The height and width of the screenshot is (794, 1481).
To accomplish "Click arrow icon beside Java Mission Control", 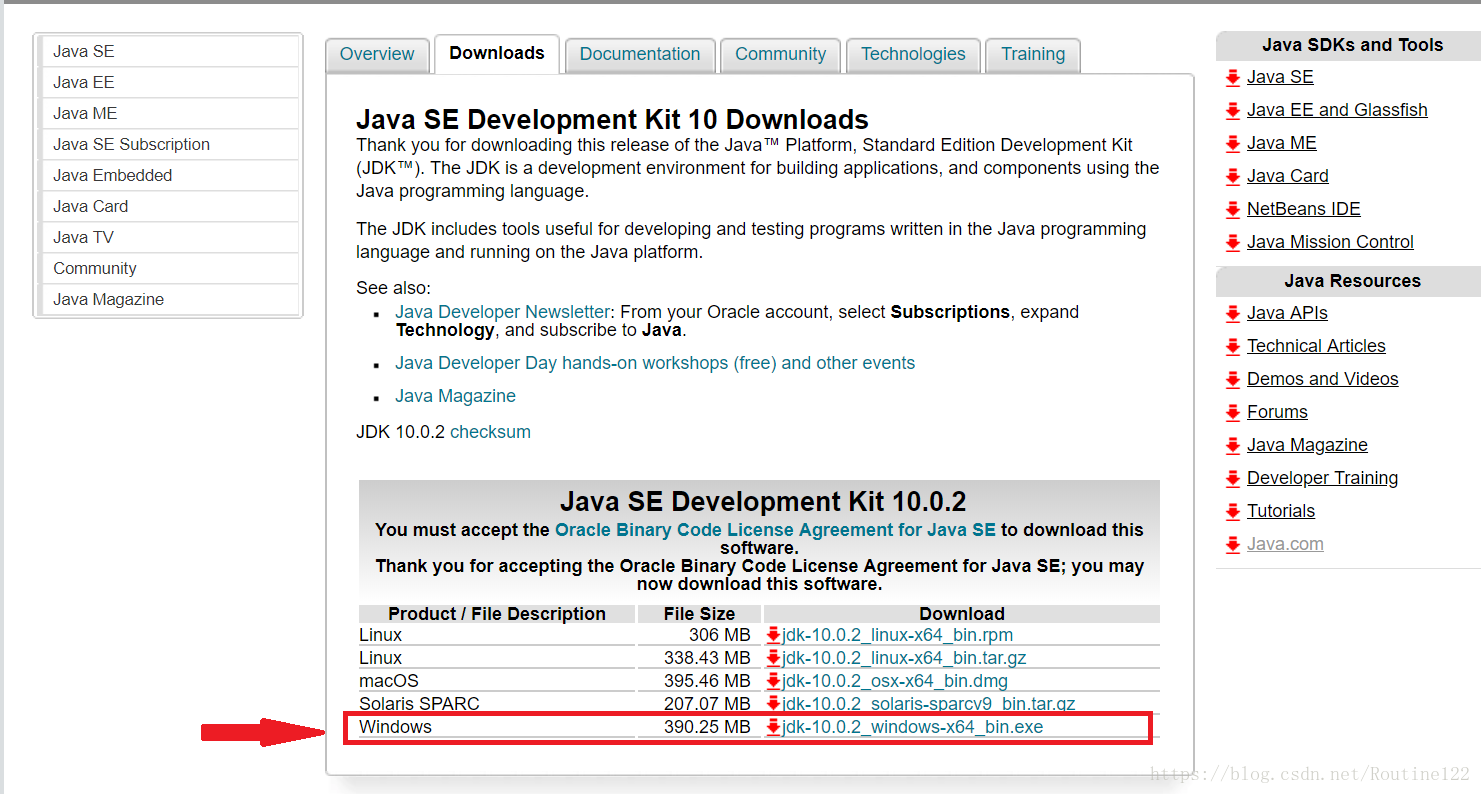I will pos(1233,243).
